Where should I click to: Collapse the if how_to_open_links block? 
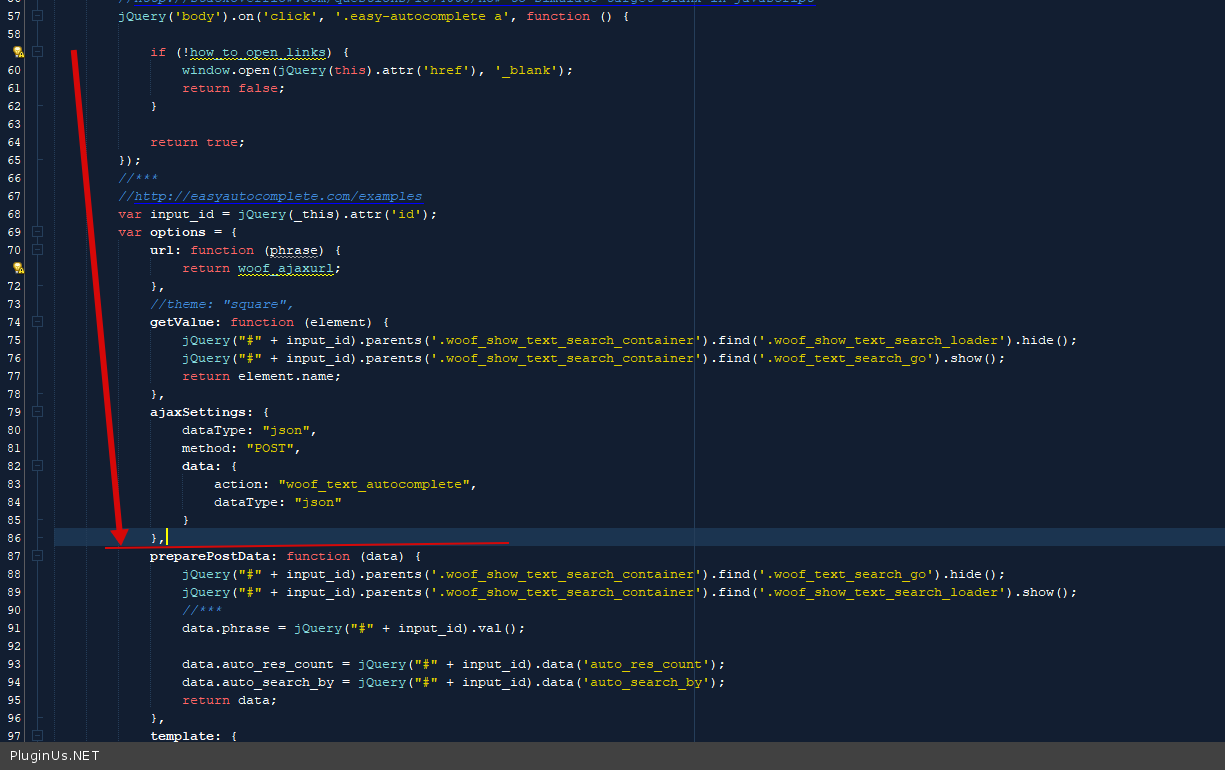tap(38, 52)
